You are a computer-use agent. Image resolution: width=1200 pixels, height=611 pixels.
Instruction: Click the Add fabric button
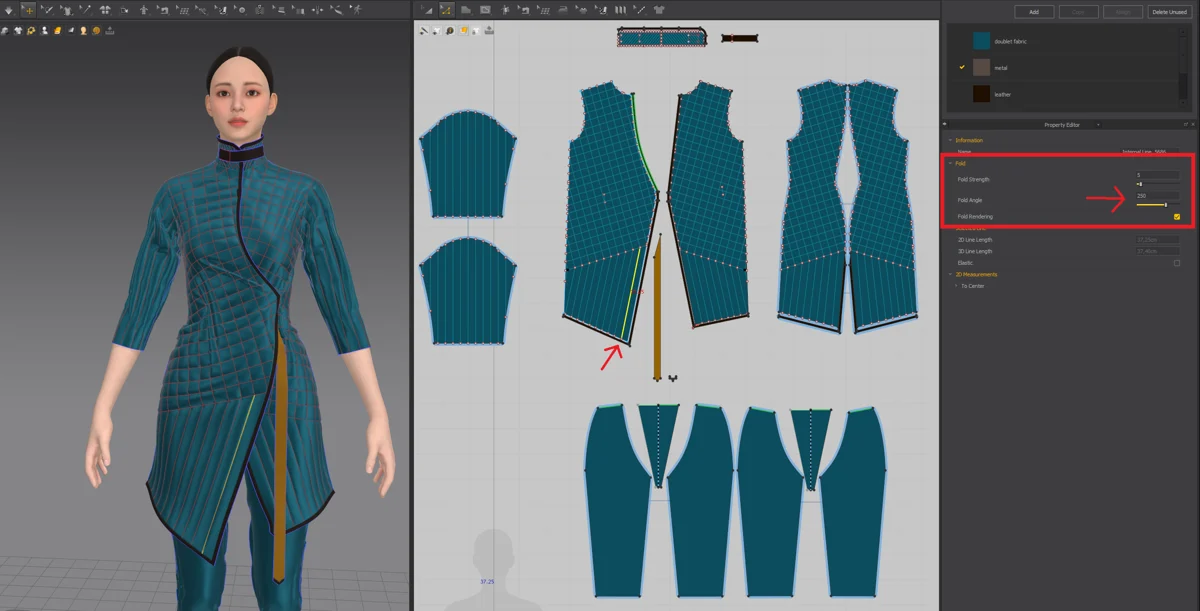pyautogui.click(x=1034, y=12)
